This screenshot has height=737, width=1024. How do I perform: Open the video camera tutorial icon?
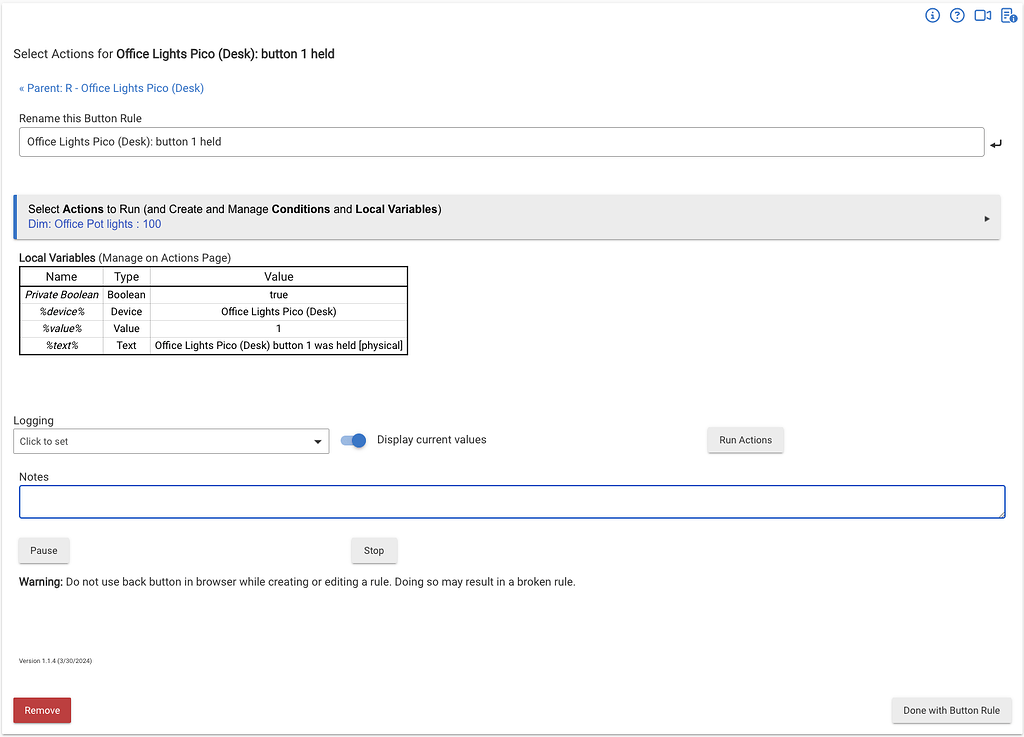click(x=982, y=15)
